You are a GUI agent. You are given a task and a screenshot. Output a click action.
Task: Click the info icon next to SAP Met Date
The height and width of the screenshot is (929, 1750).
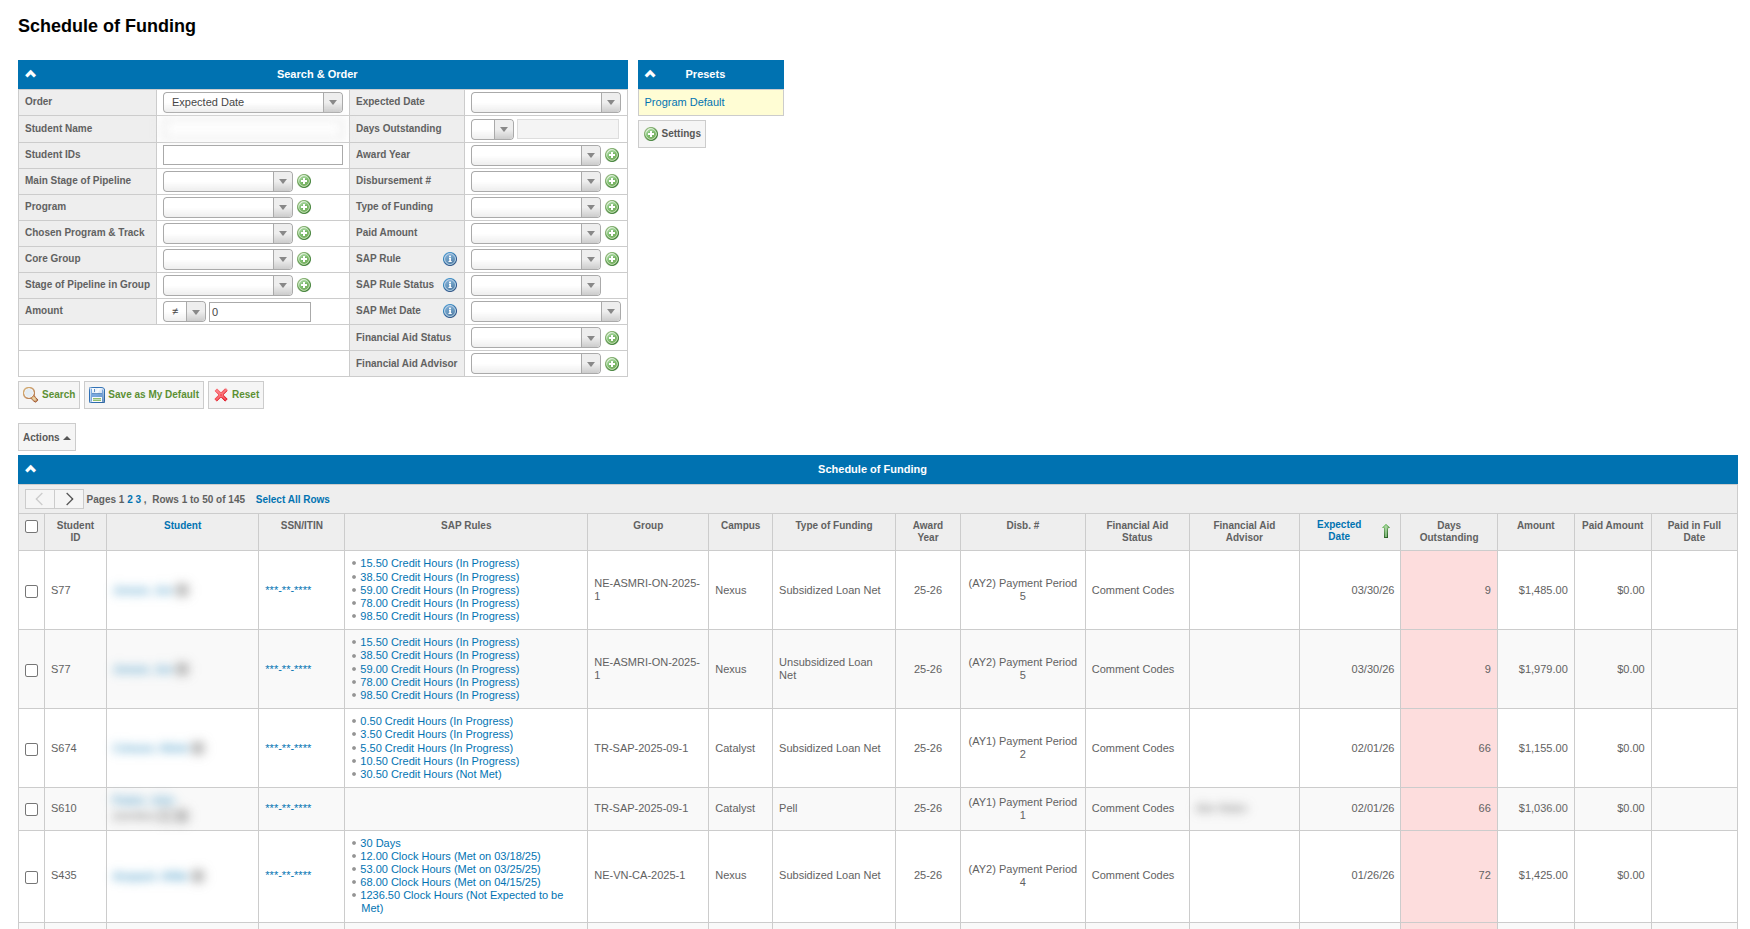pos(450,311)
